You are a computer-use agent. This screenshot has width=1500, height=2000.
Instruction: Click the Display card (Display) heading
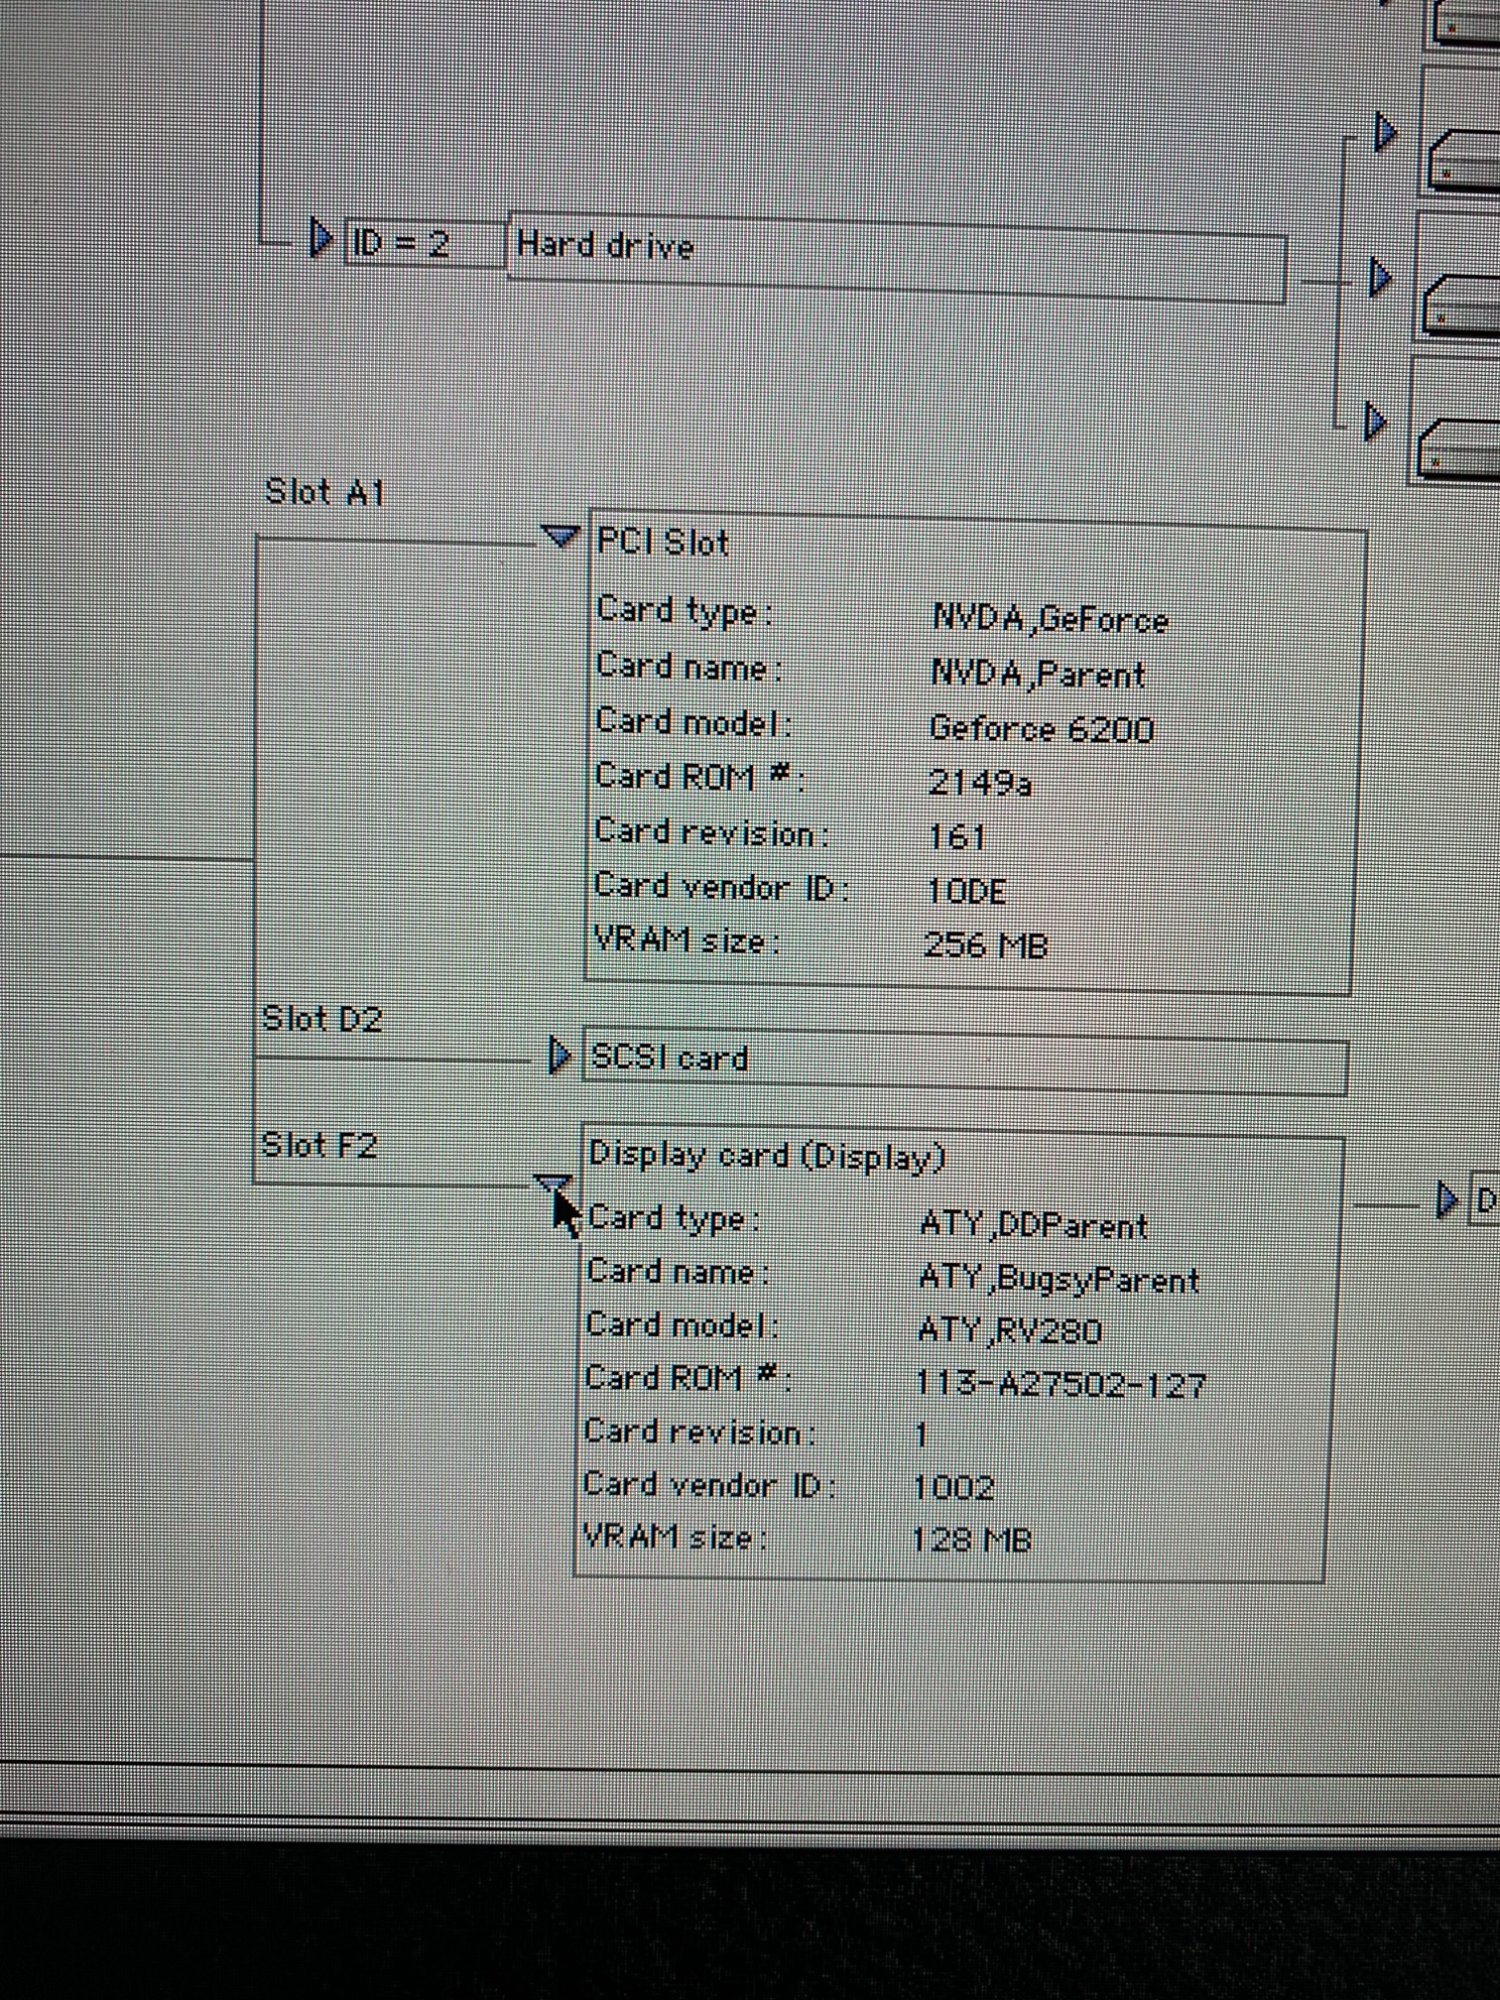pyautogui.click(x=767, y=1156)
